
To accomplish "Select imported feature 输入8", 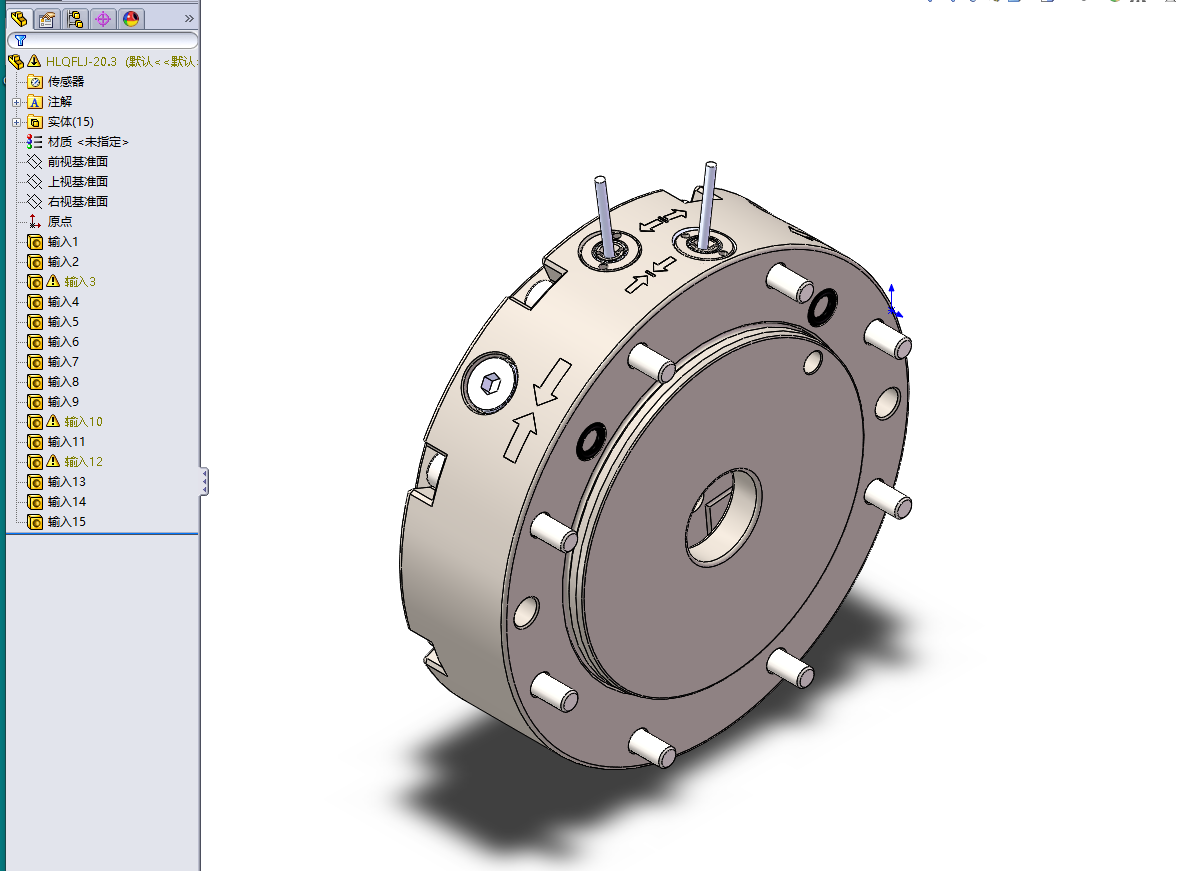I will 63,381.
